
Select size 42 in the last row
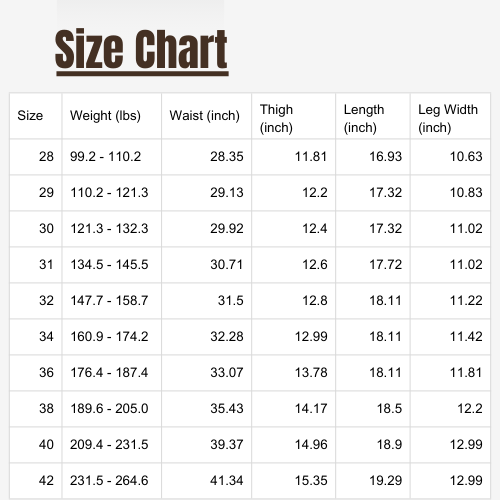46,480
